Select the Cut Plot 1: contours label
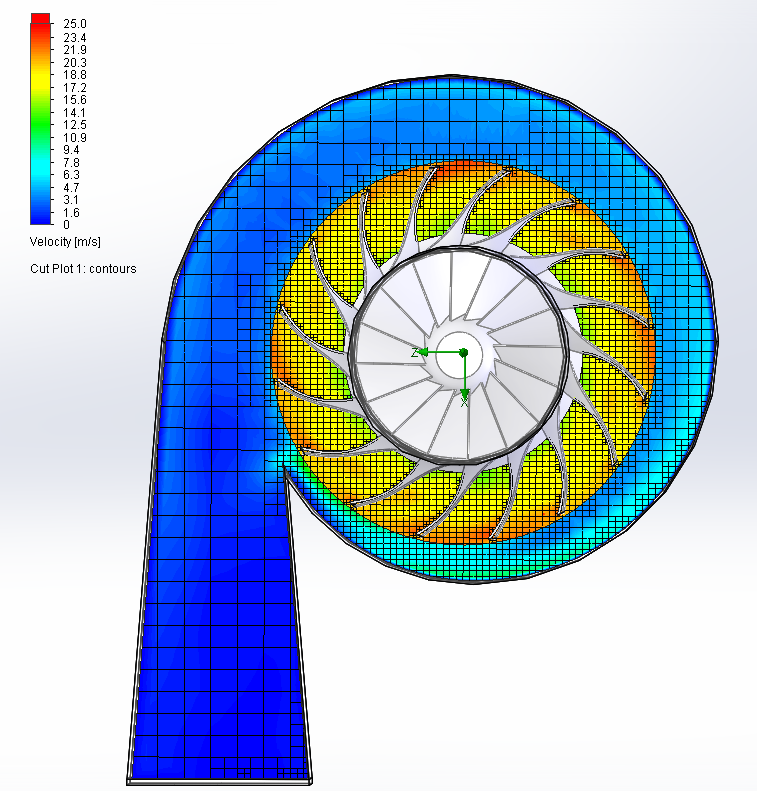This screenshot has height=791, width=757. tap(83, 268)
